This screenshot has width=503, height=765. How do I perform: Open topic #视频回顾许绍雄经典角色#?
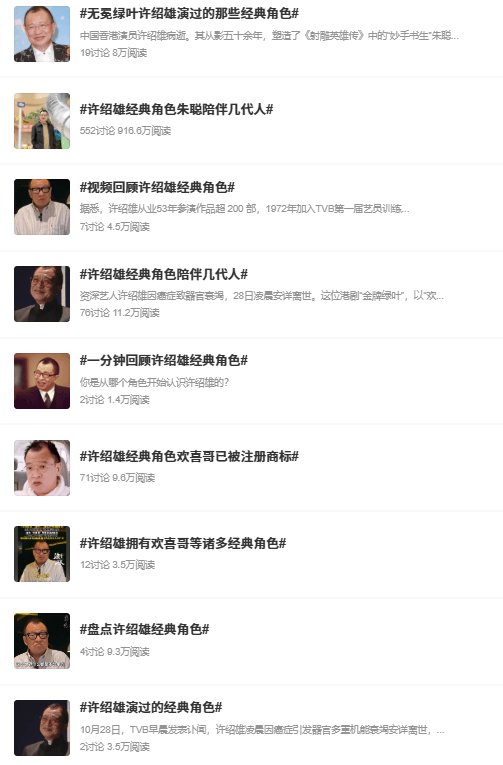tap(158, 187)
